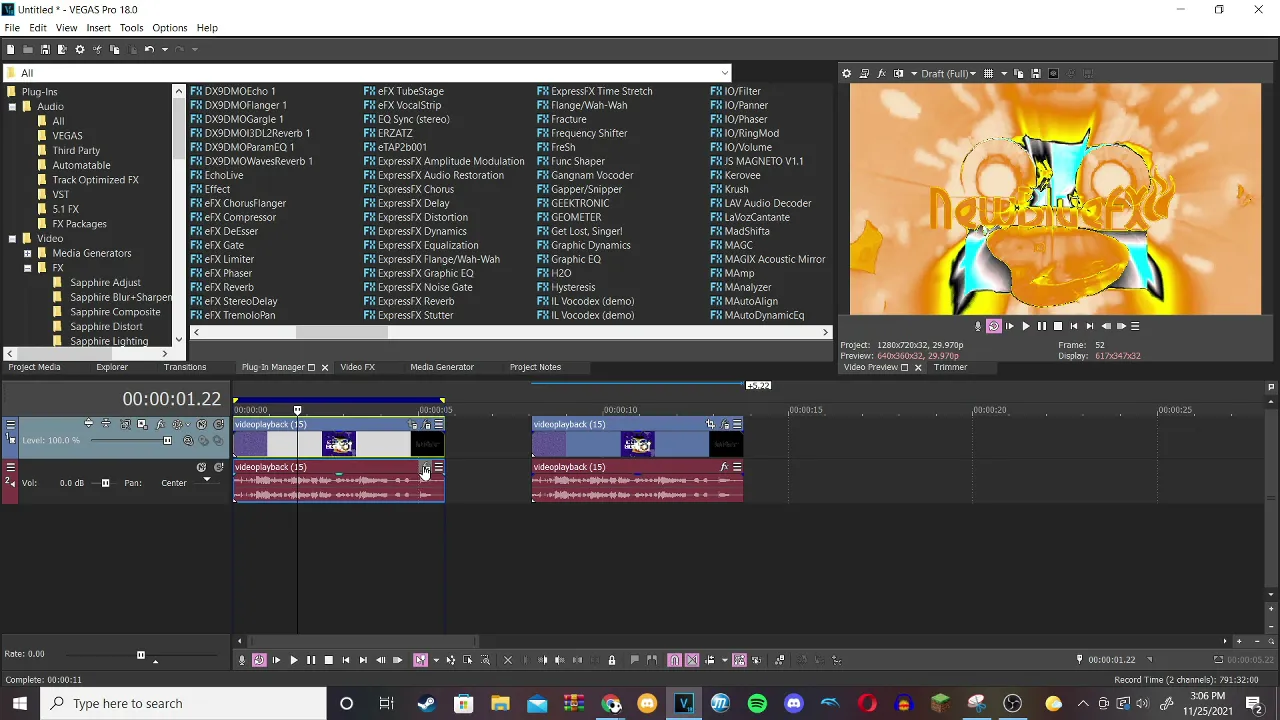This screenshot has width=1280, height=720.
Task: Expand the Media Generators tree node
Action: point(27,253)
